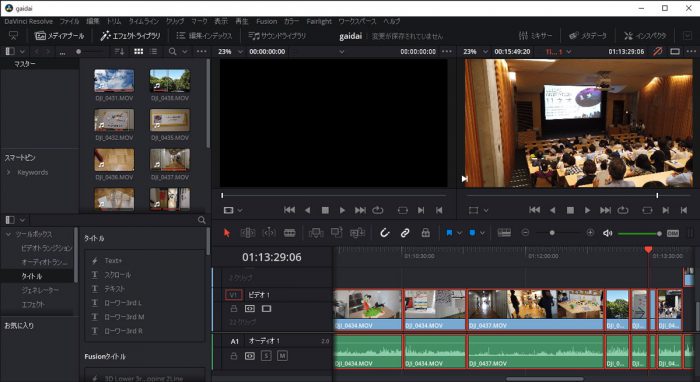
Task: Toggle the エフェクトライブラリ panel button
Action: click(x=130, y=36)
